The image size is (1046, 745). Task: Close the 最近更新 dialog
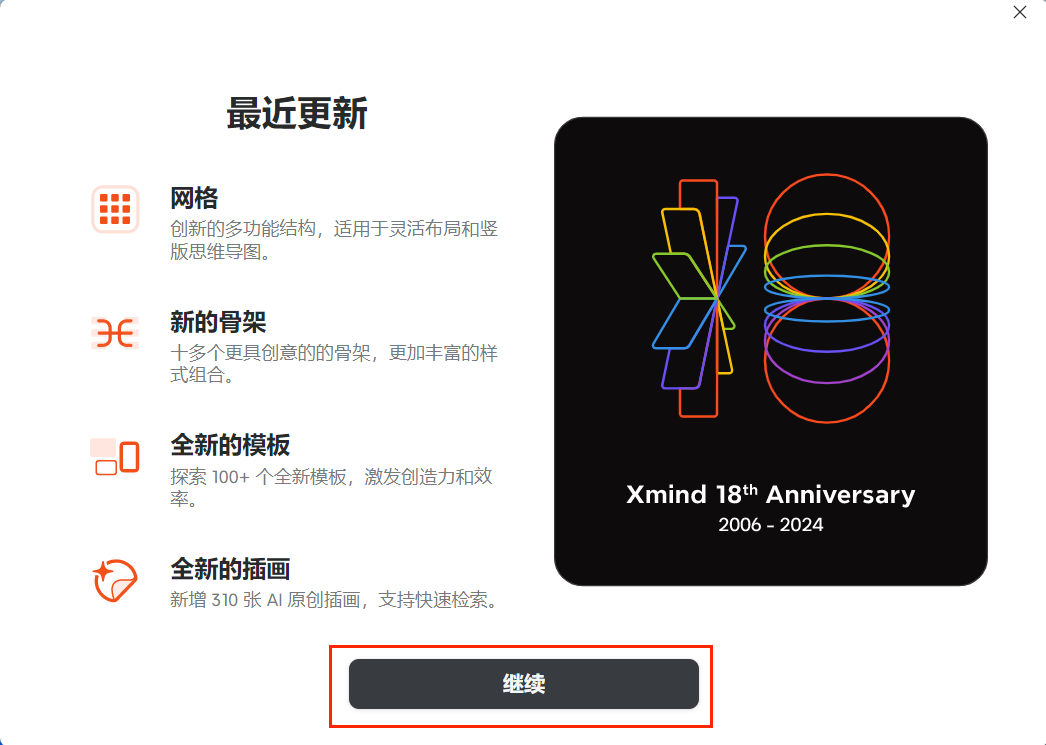1020,12
